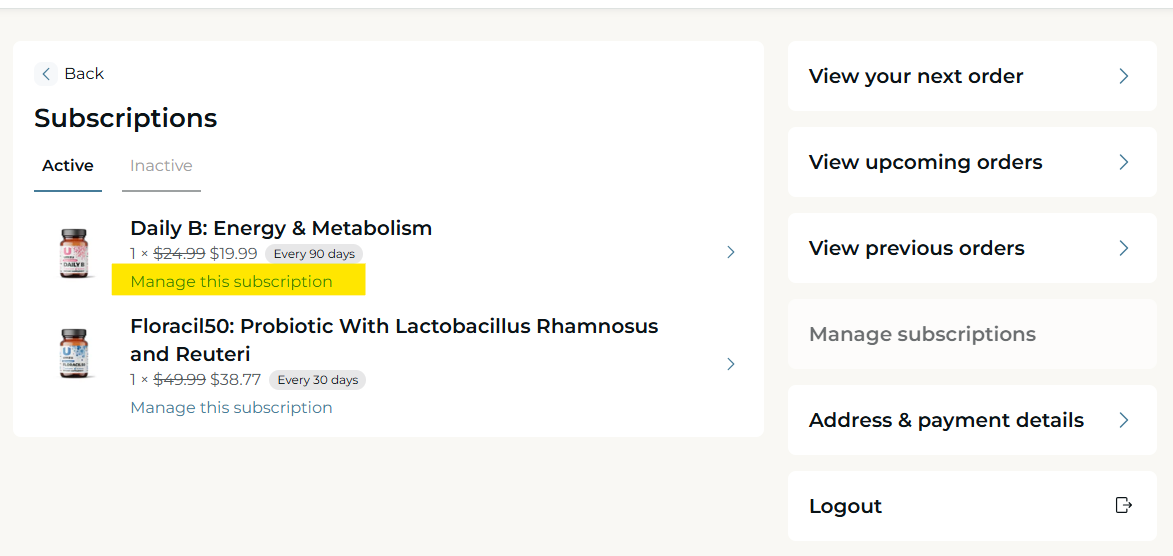
Task: Click the Logout exit icon
Action: 1123,506
